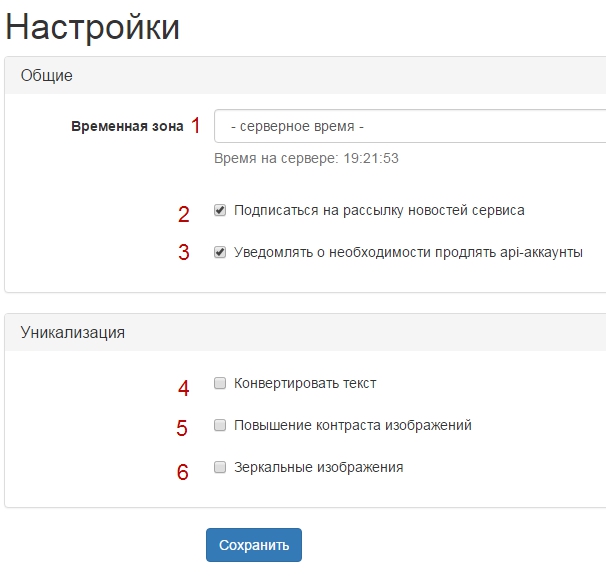
Task: Open the «Временная зона» dropdown
Action: click(410, 127)
